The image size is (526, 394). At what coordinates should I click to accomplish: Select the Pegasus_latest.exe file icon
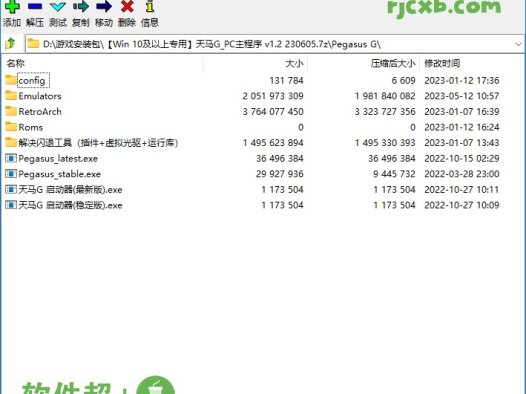[11, 158]
